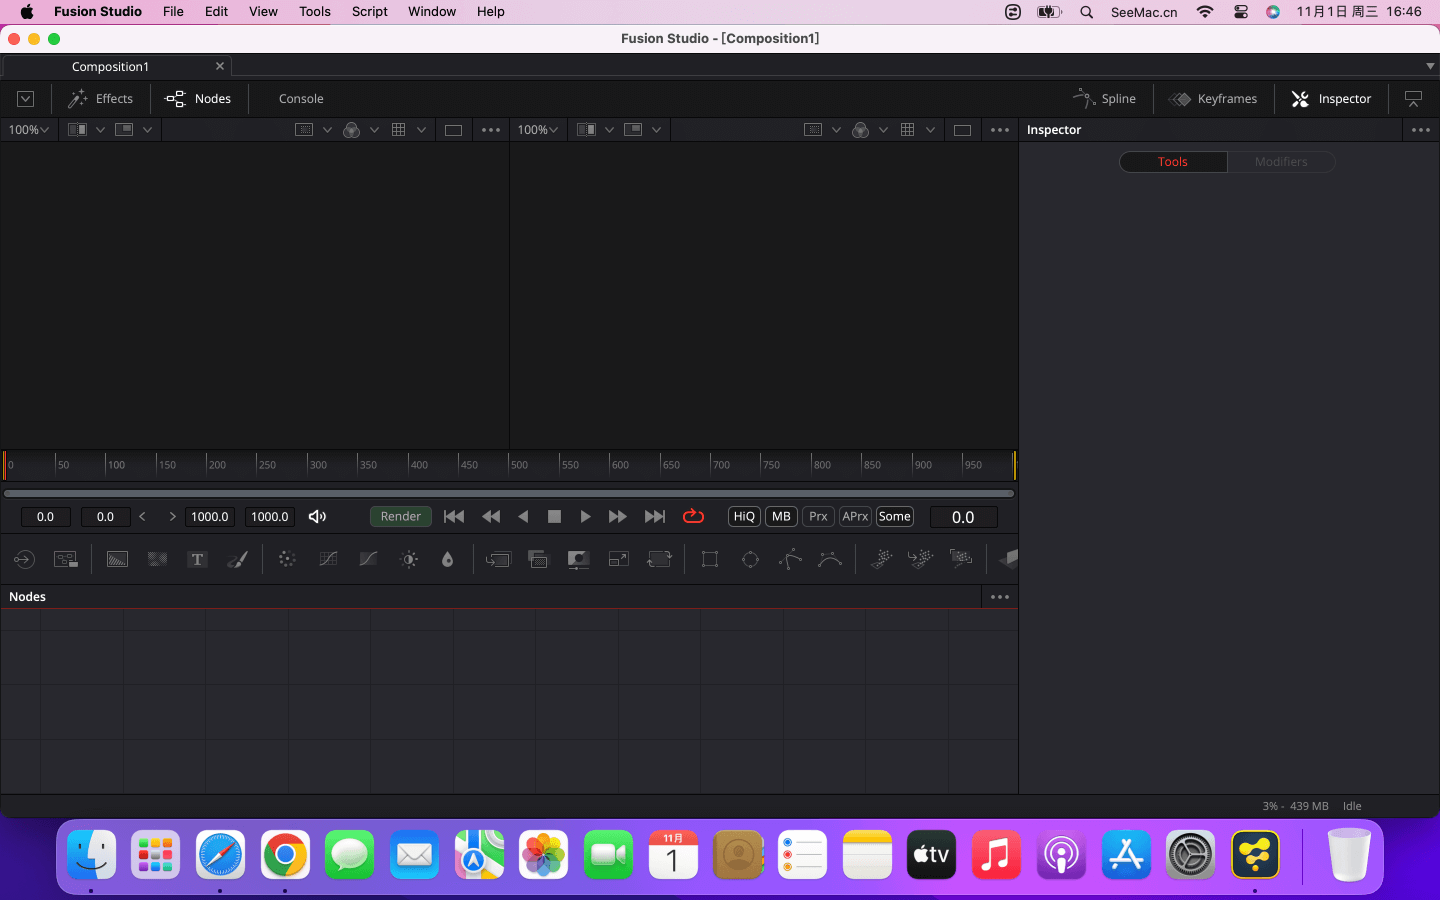Switch to Modifiers tab in Inspector
The image size is (1440, 900).
pyautogui.click(x=1281, y=162)
